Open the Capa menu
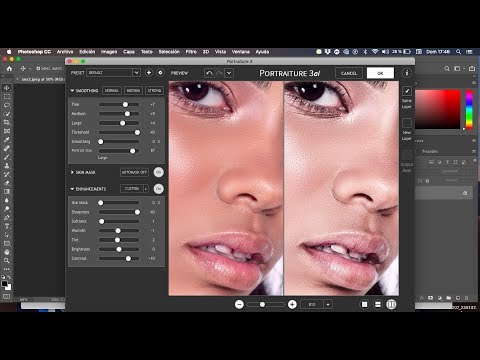Image resolution: width=480 pixels, height=360 pixels. tap(129, 52)
